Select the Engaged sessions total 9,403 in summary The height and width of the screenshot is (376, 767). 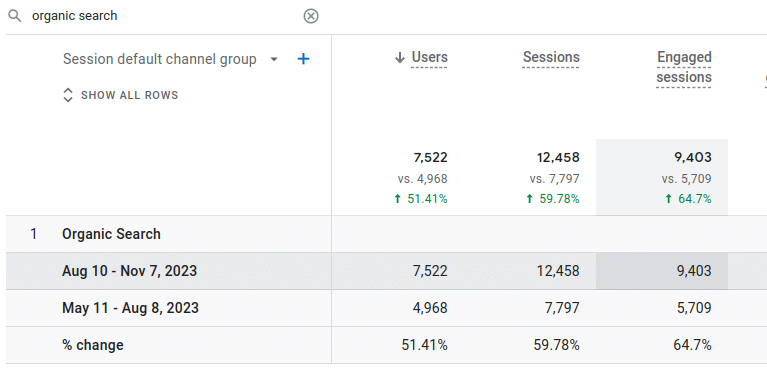[694, 157]
